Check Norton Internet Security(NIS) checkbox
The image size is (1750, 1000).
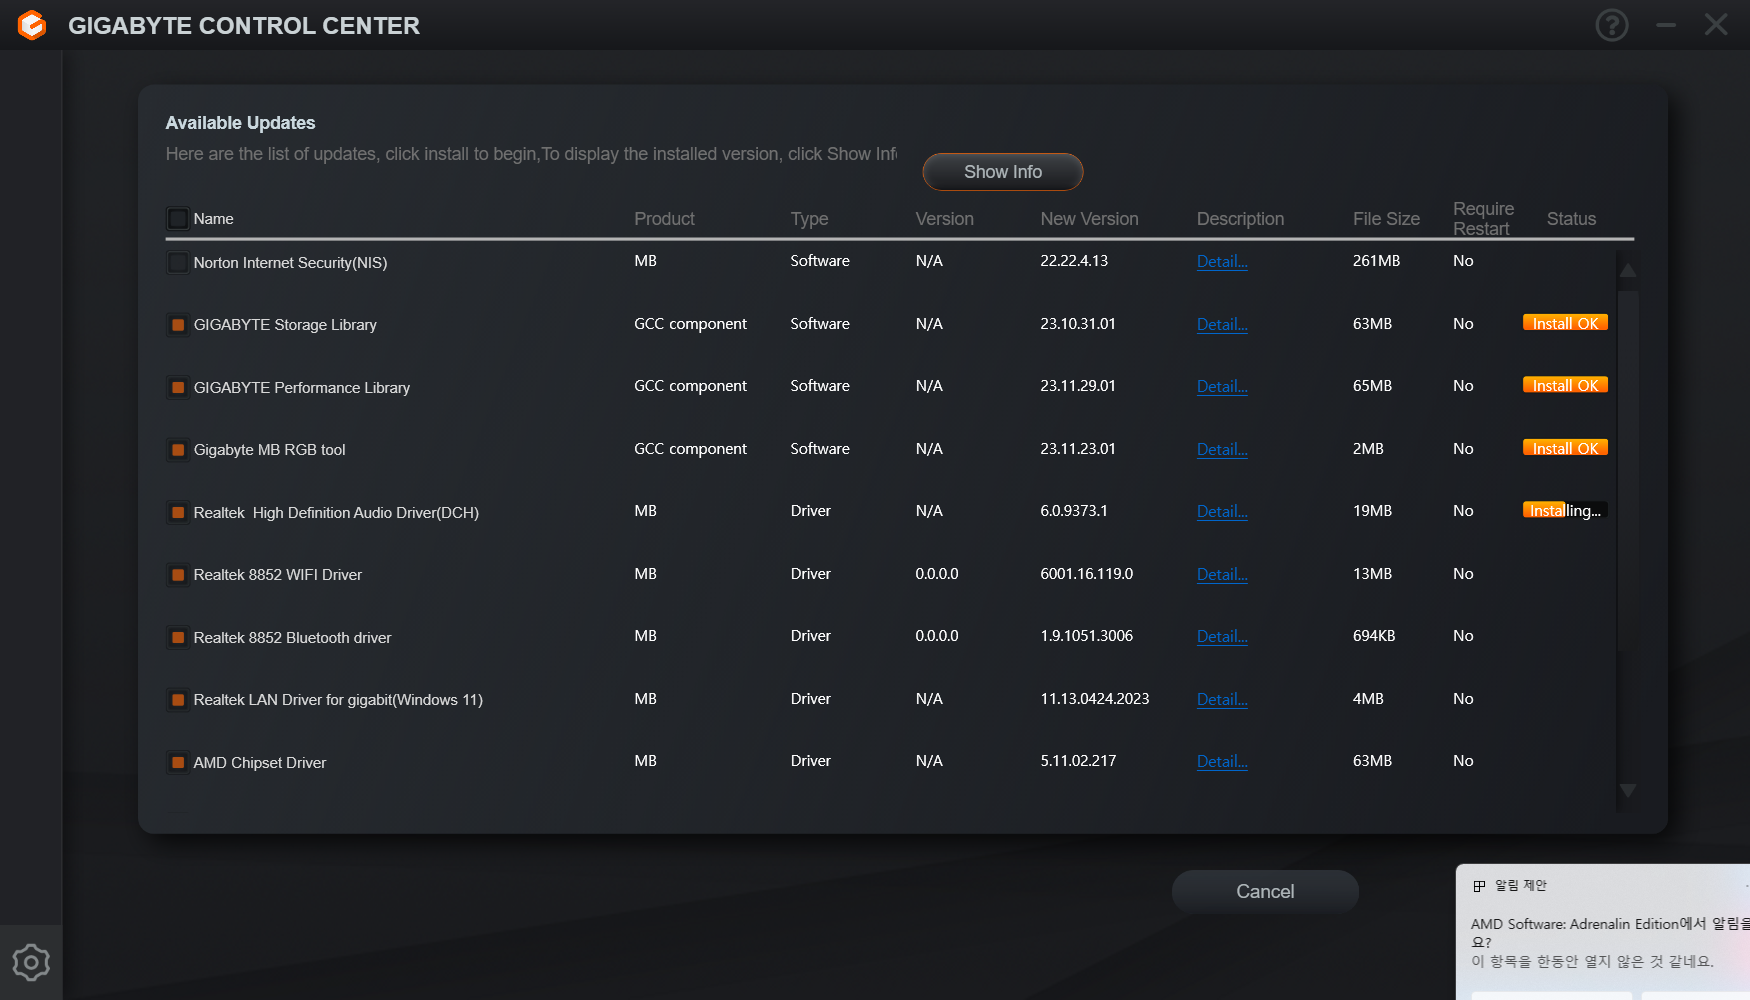[178, 263]
